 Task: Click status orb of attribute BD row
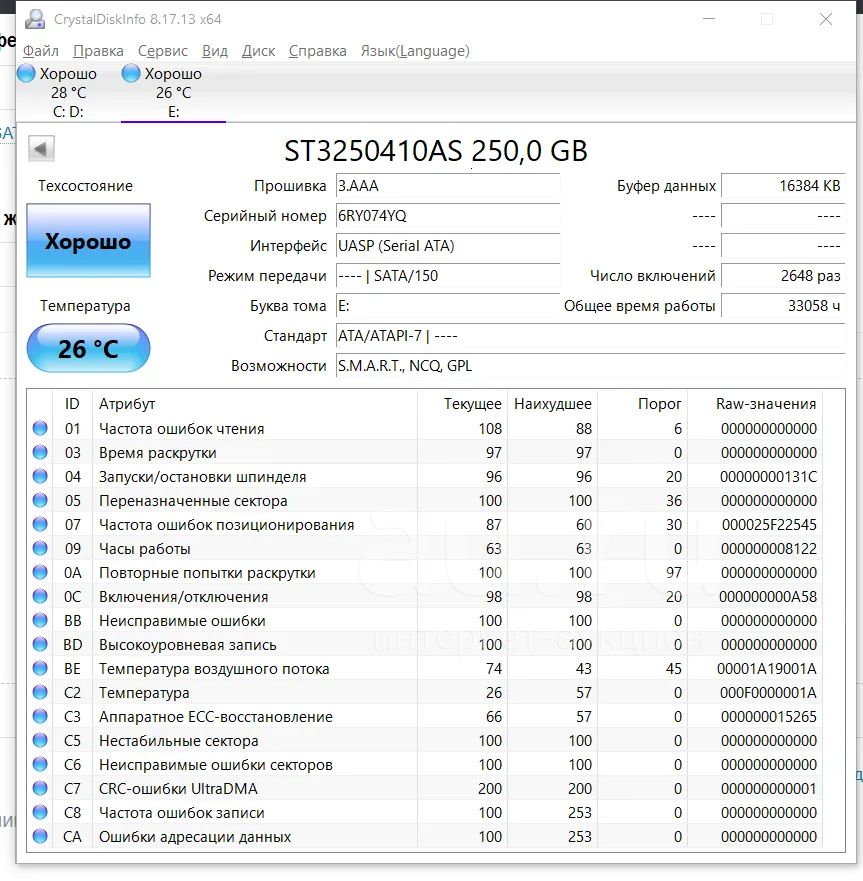pos(40,644)
